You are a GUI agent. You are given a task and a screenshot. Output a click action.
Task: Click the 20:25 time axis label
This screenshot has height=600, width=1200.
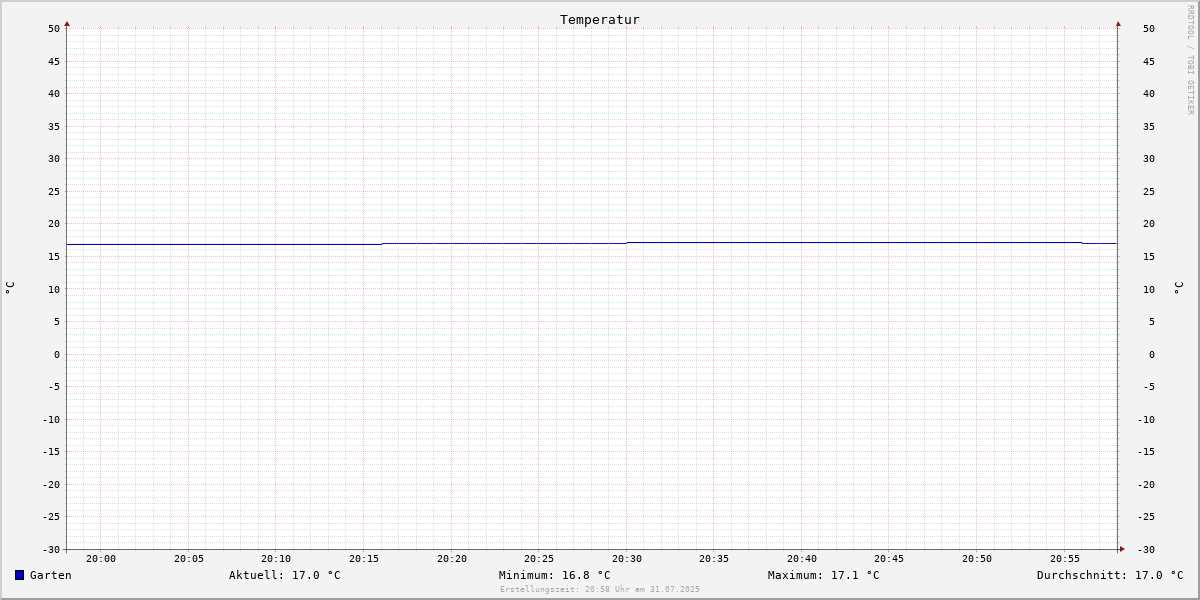[539, 559]
